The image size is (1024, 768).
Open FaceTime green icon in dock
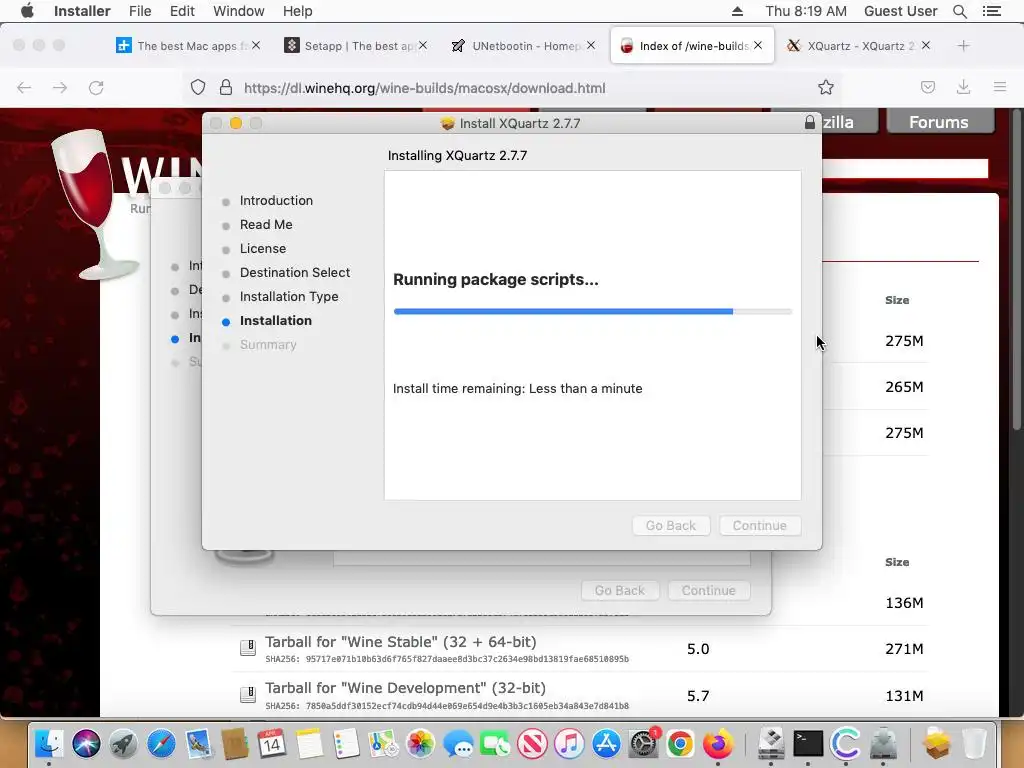495,743
